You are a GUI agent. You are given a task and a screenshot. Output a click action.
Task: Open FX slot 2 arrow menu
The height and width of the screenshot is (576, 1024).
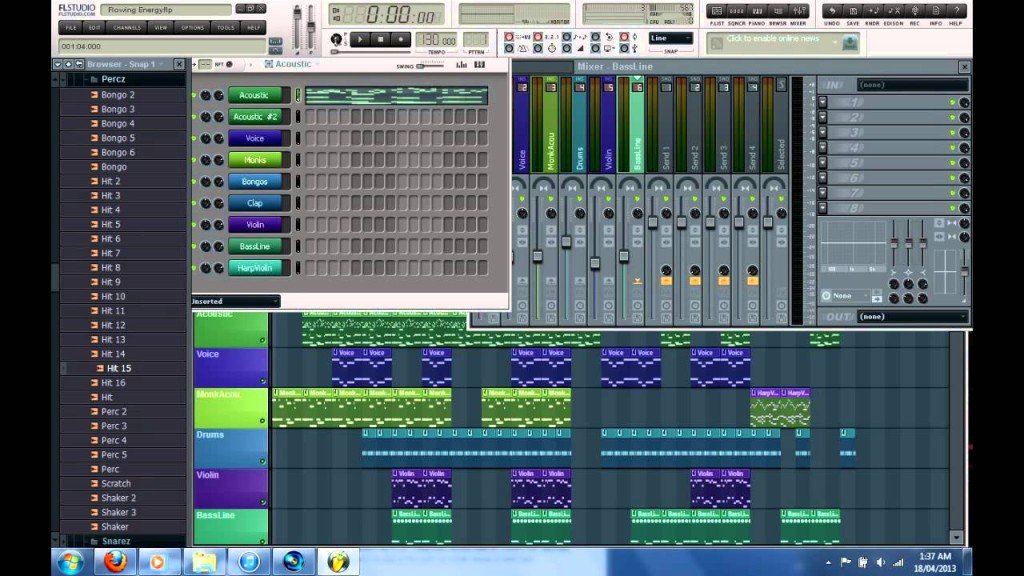tap(823, 118)
